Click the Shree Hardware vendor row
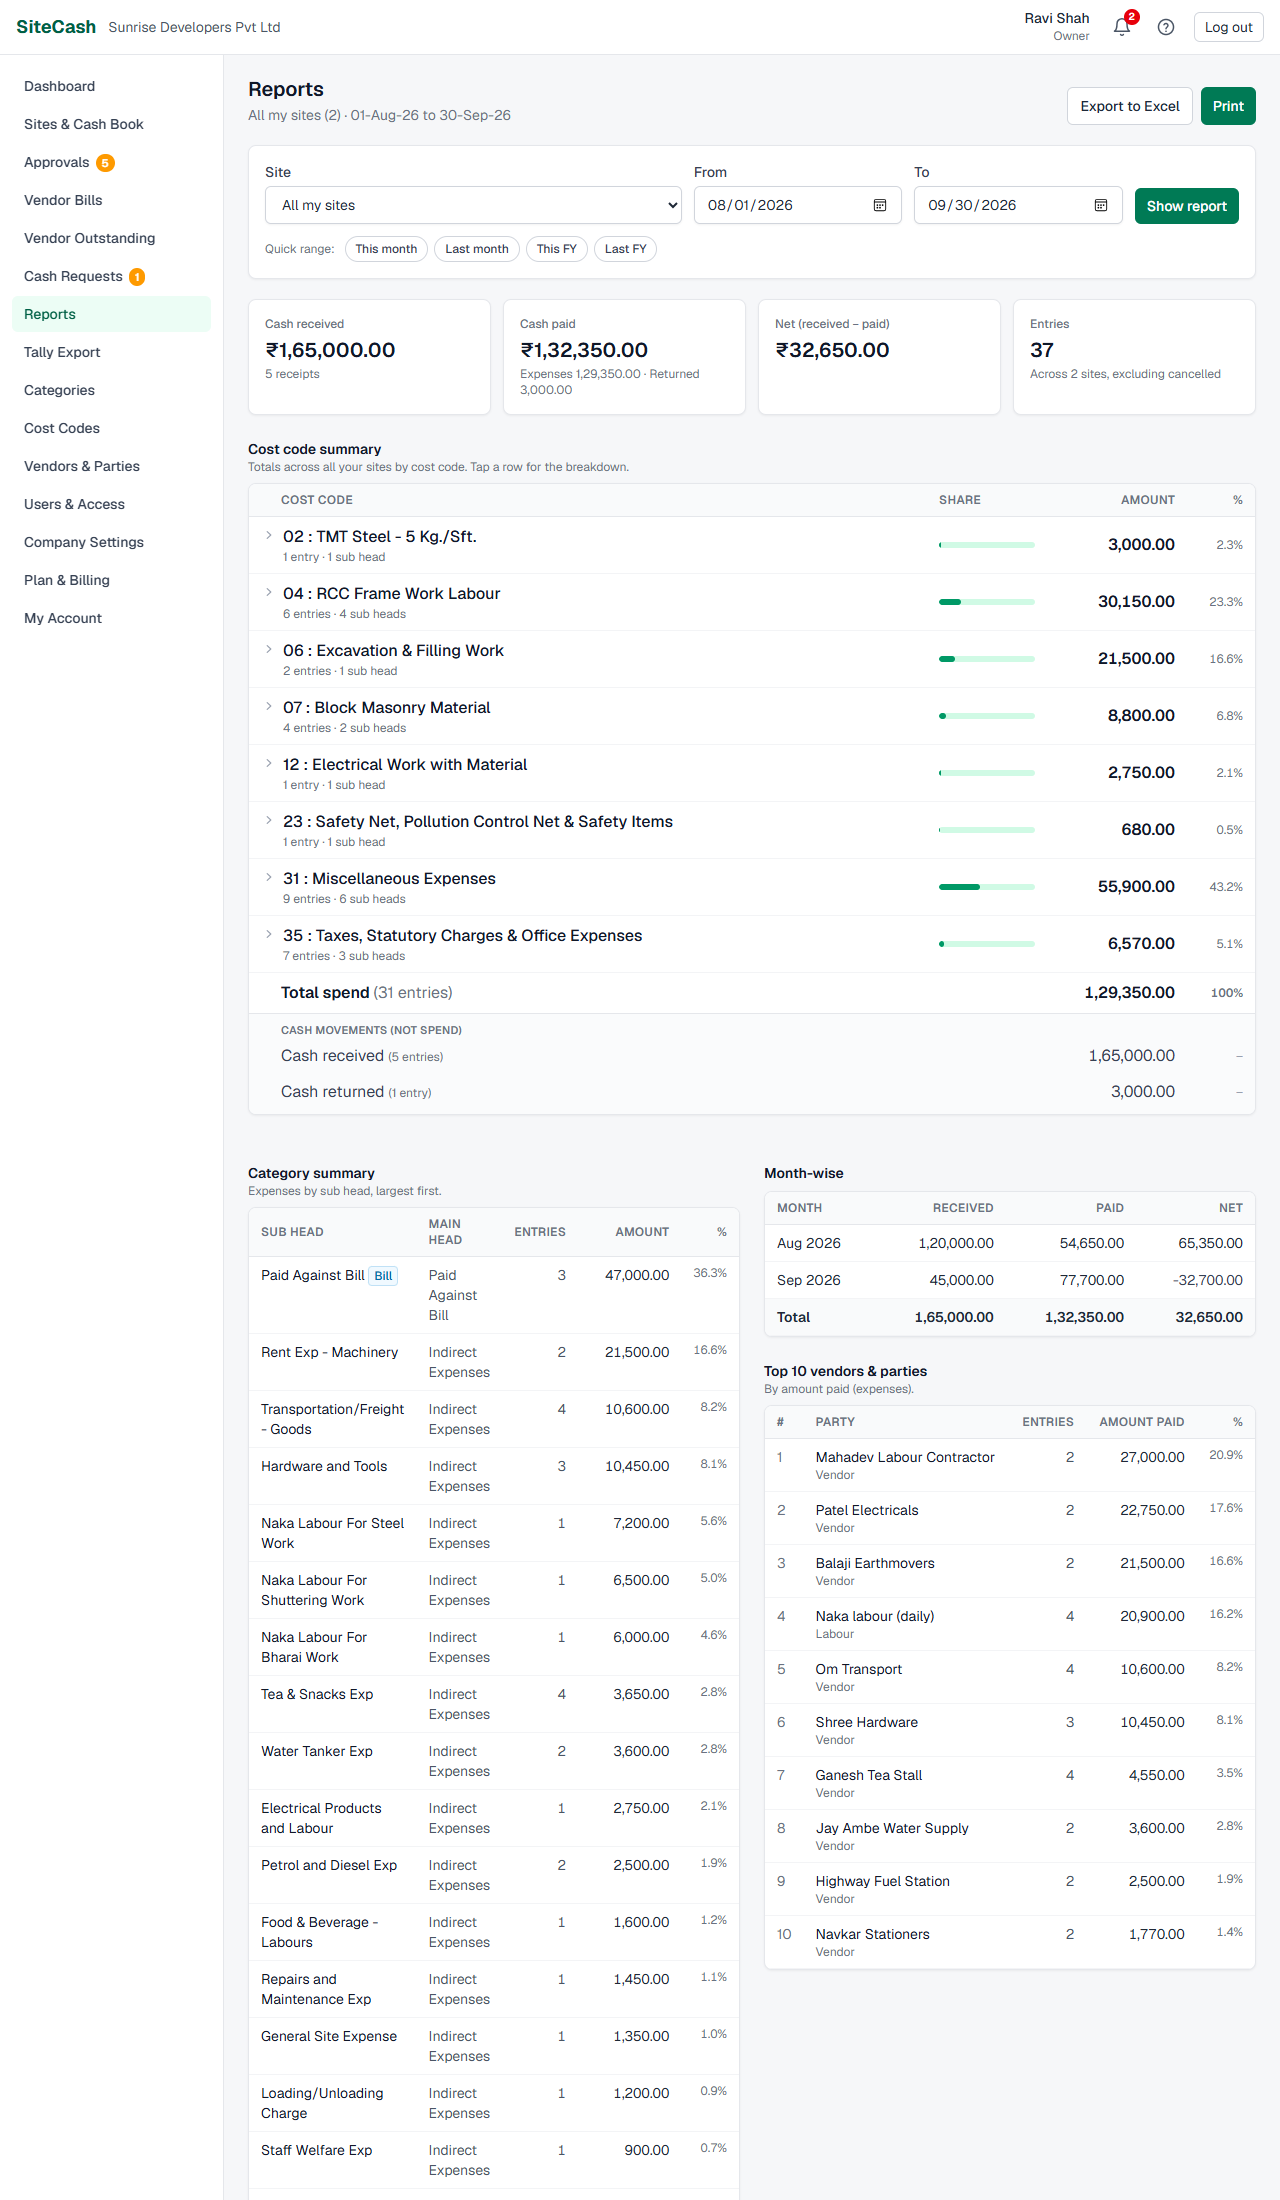The image size is (1280, 2200). 1010,1730
